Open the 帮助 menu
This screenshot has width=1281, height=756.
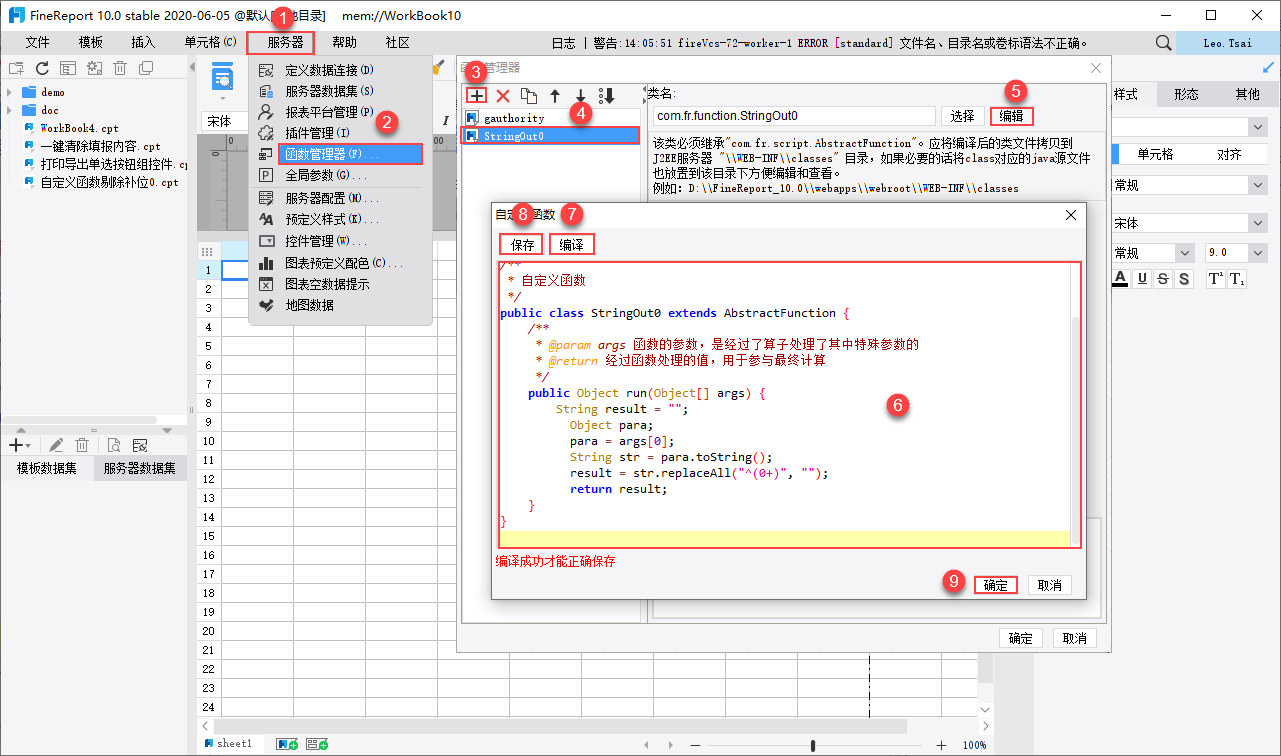tap(344, 43)
